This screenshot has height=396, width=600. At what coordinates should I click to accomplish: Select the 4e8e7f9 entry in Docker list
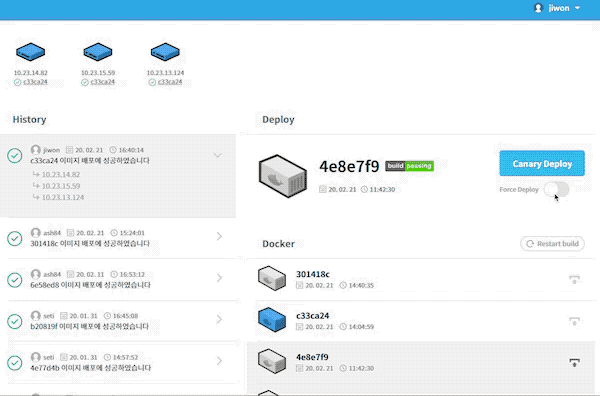point(421,362)
